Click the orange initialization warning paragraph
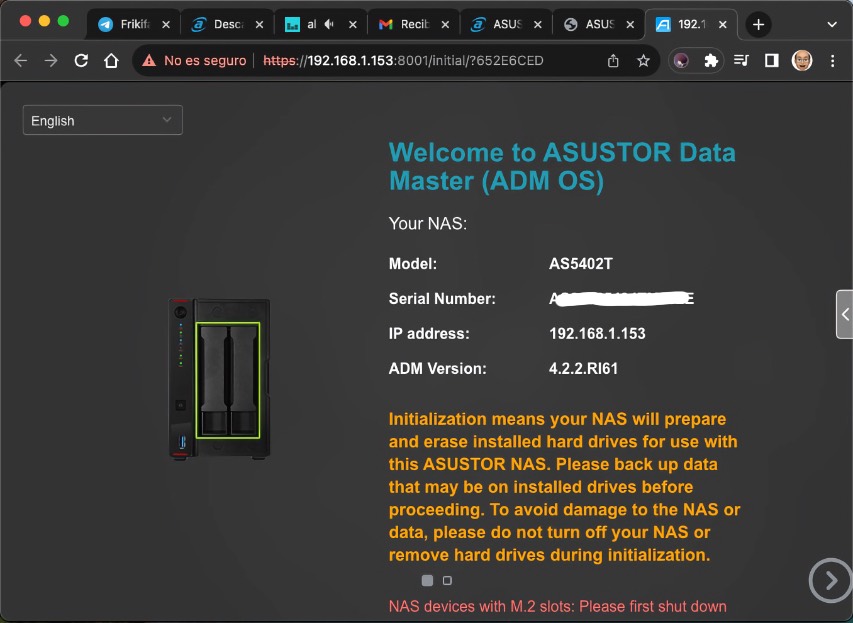853x623 pixels. pos(564,487)
